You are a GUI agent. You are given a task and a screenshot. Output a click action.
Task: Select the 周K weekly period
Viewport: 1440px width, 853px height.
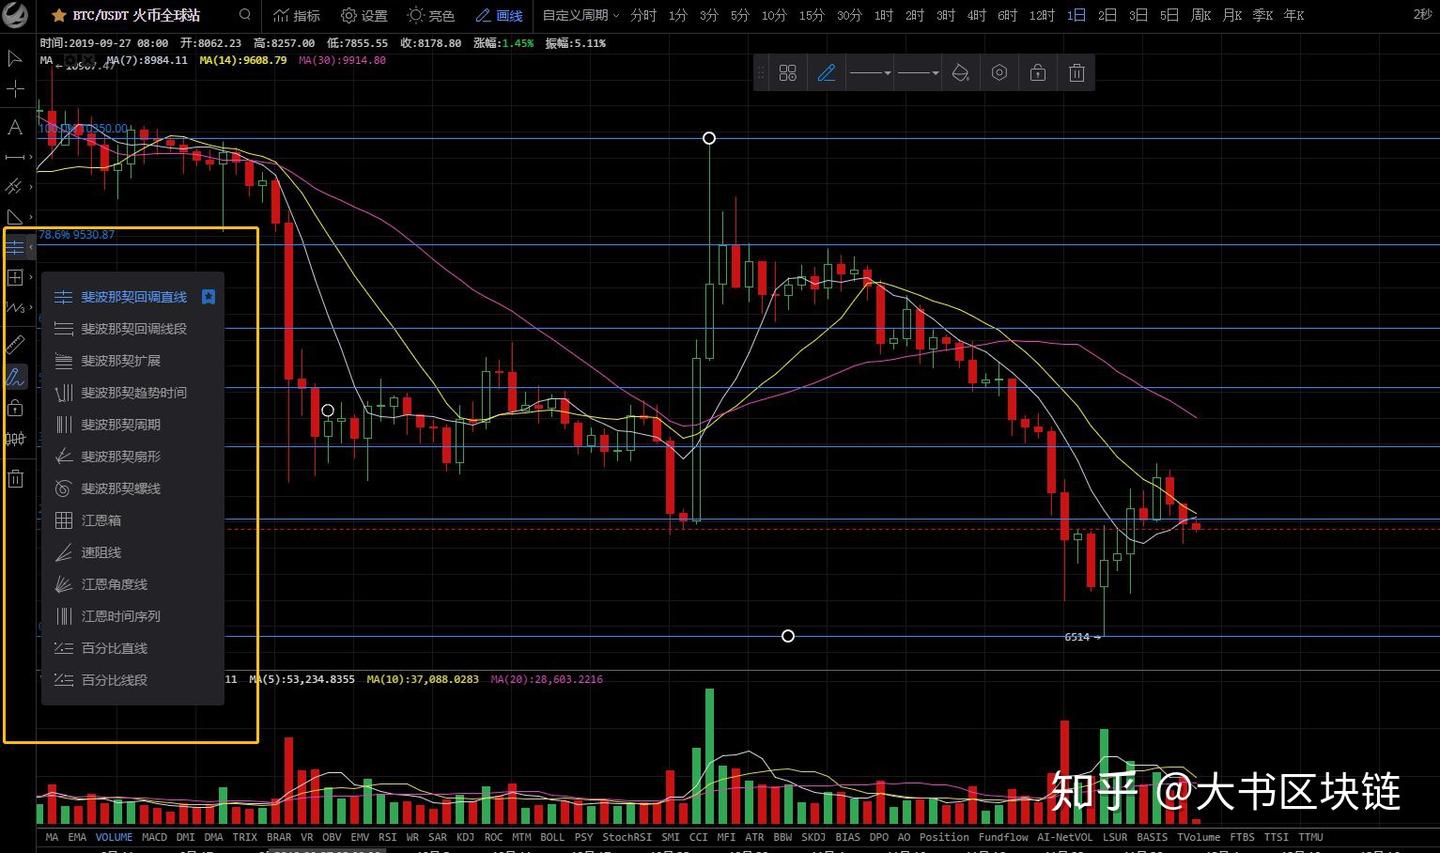point(1201,16)
